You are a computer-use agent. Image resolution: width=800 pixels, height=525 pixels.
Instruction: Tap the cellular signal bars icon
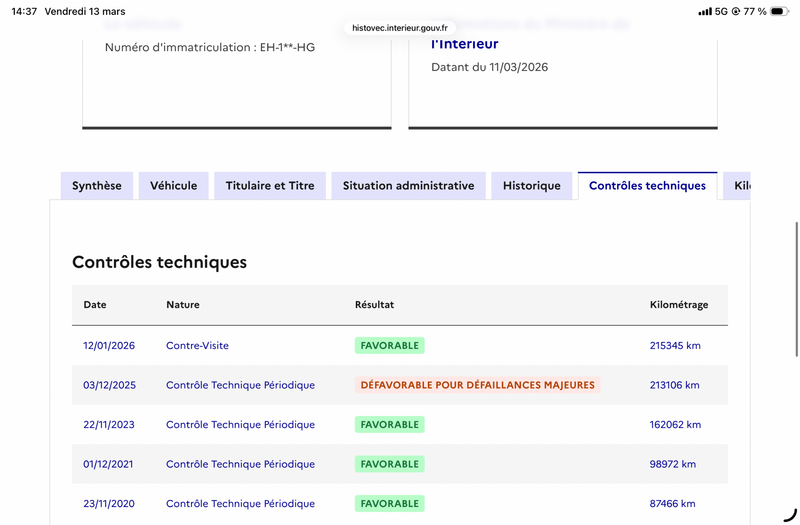705,11
